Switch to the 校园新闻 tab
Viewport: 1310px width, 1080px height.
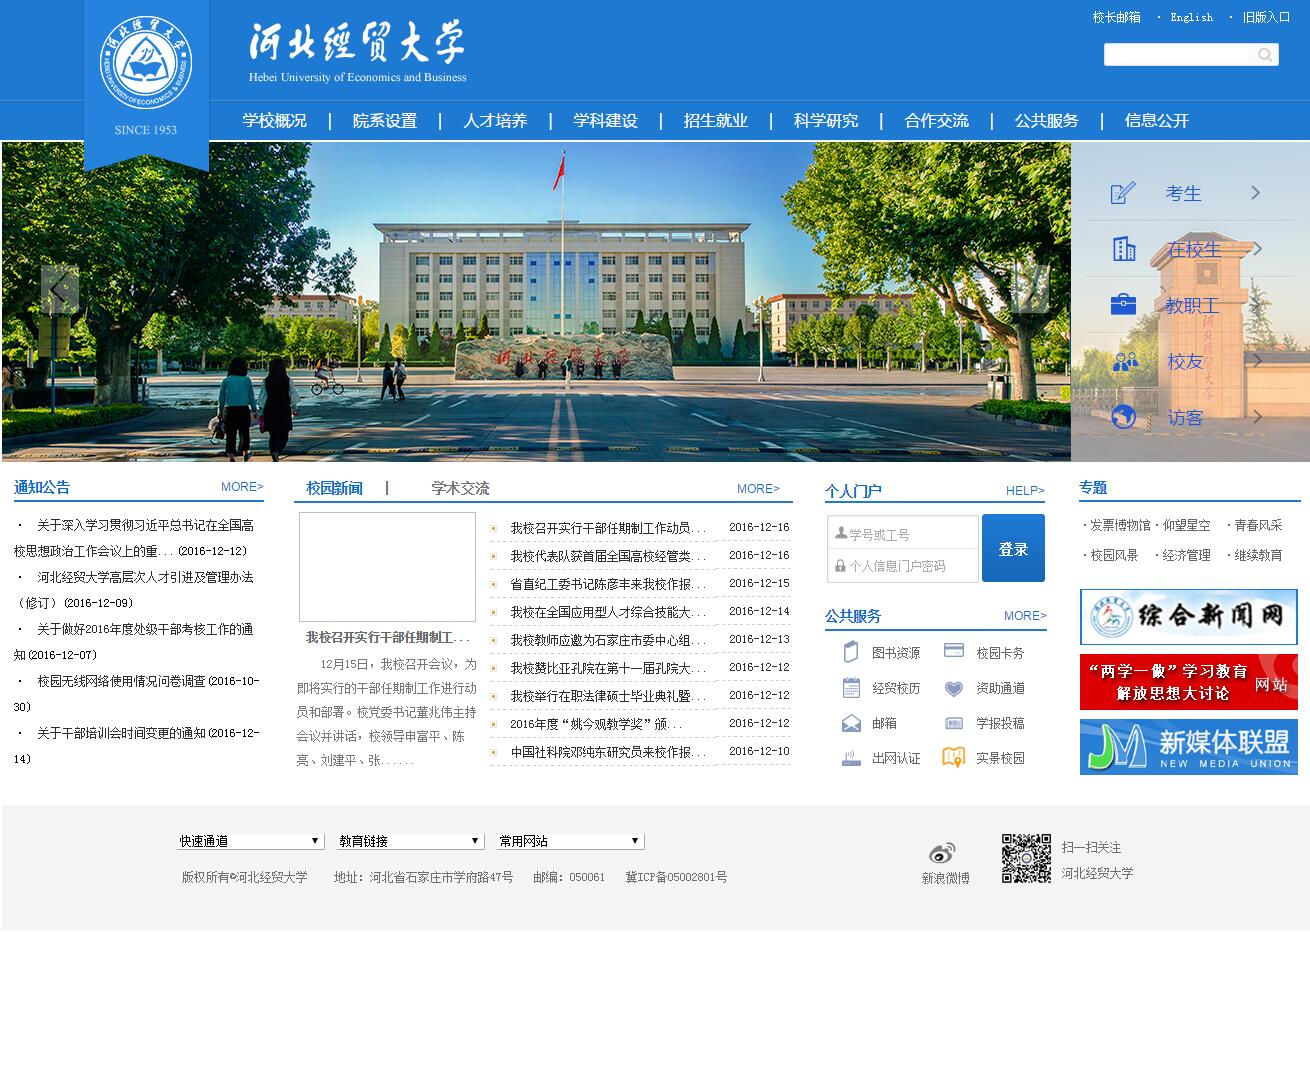[x=334, y=488]
